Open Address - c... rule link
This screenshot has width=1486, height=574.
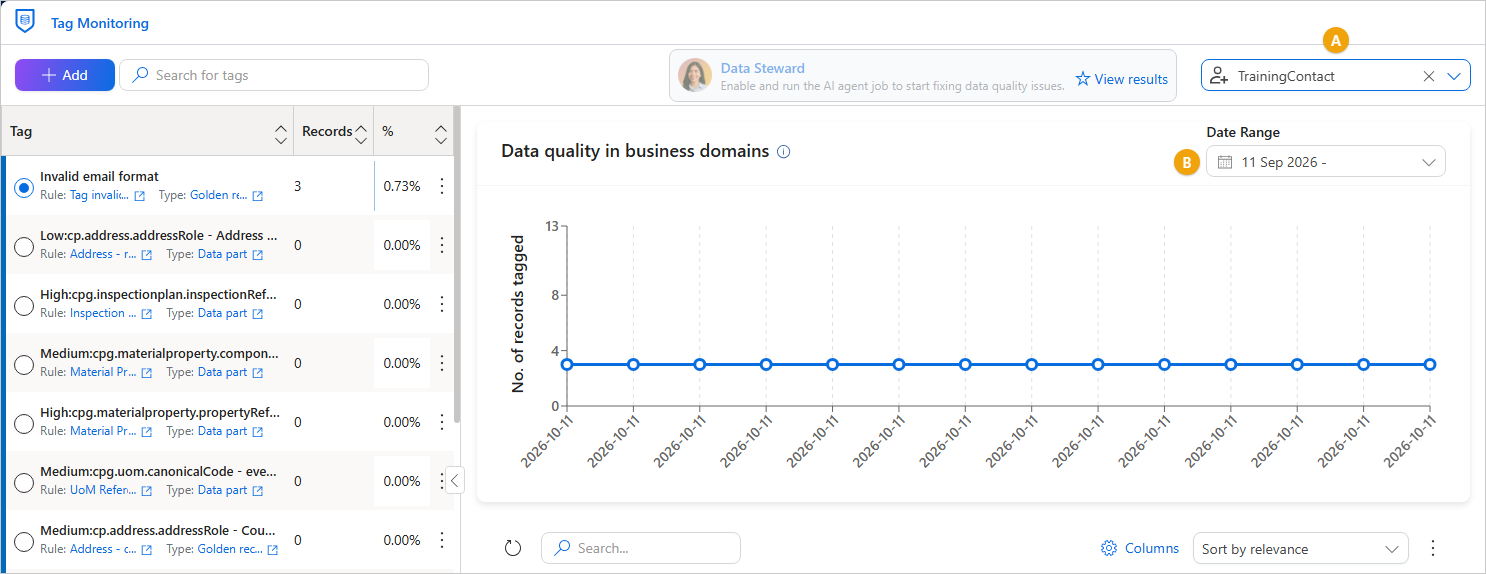pos(103,549)
